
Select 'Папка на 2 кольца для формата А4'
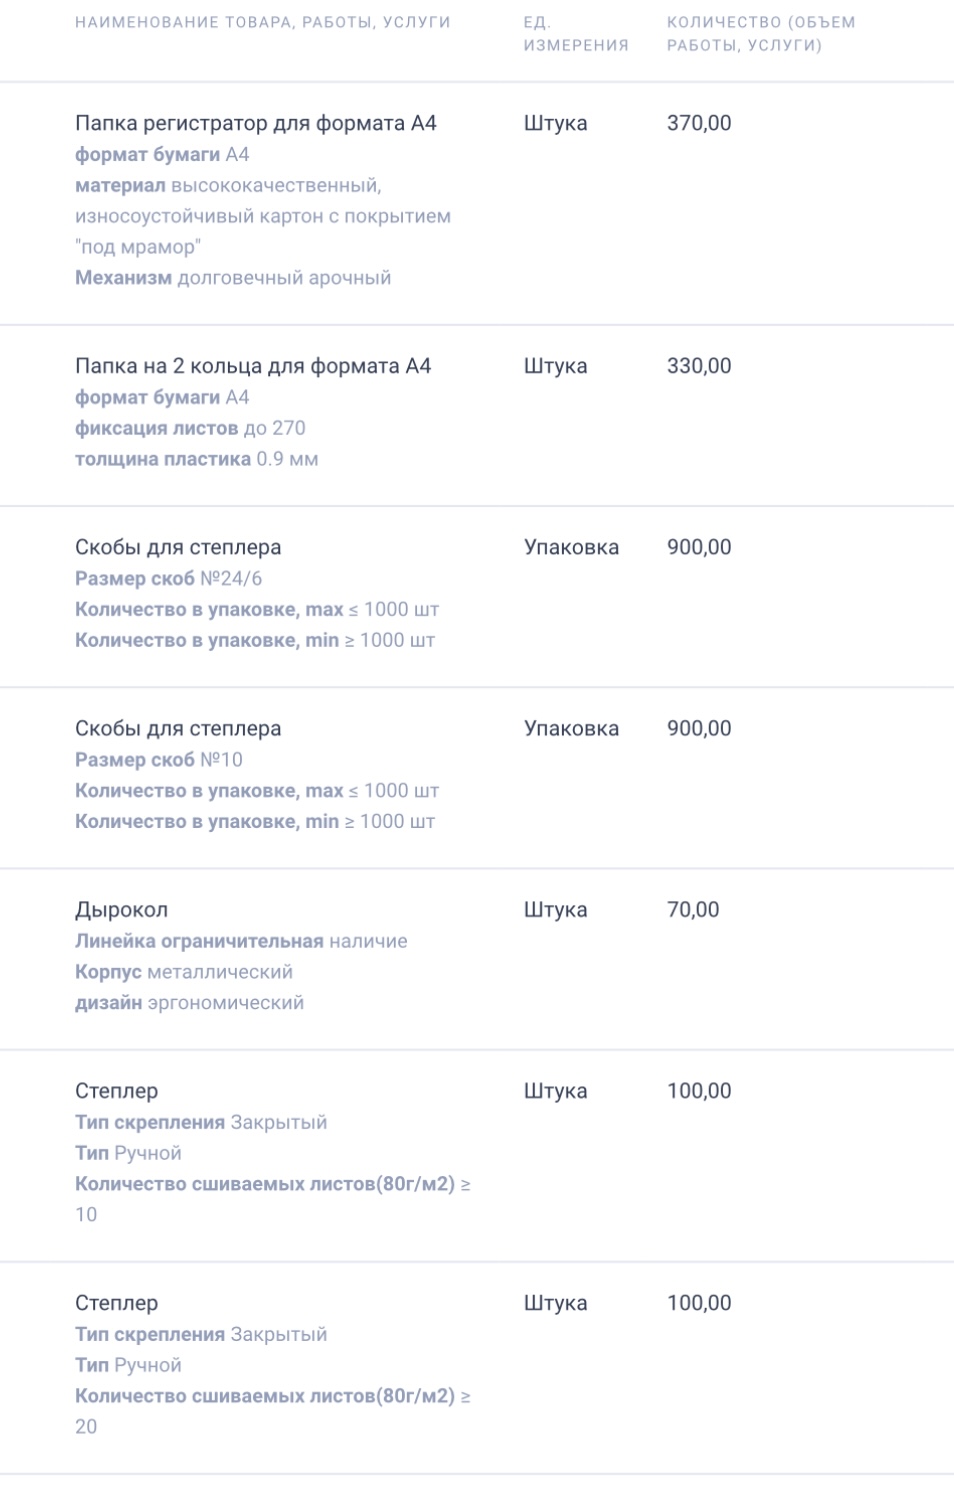pos(253,366)
